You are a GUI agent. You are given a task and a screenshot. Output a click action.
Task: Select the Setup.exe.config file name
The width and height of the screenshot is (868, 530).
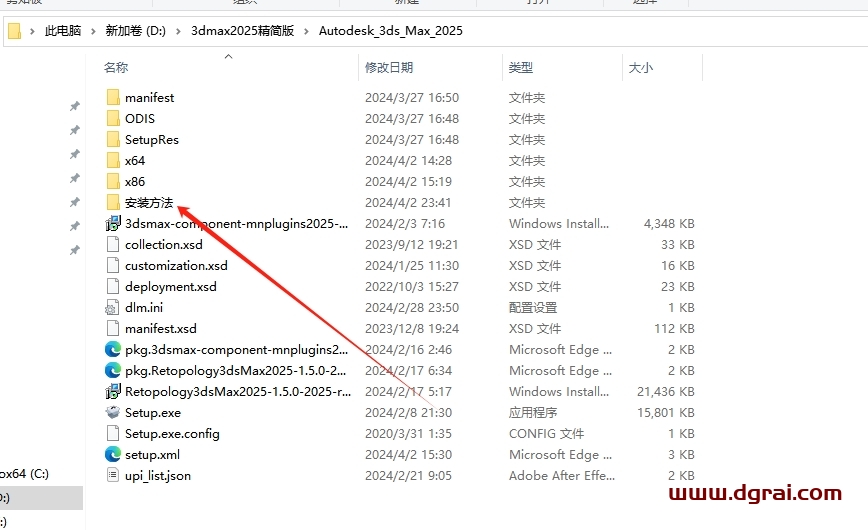[172, 434]
